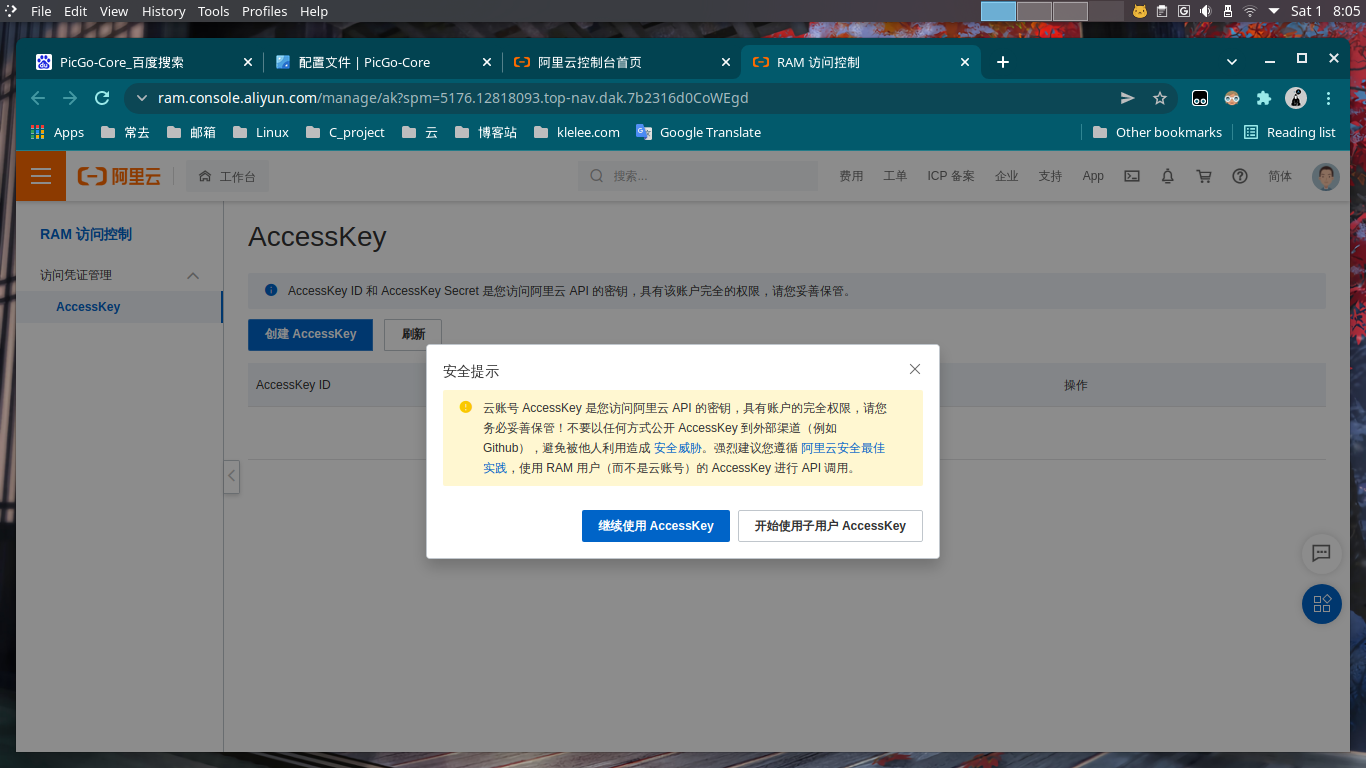Open the 安全威胁 link in the warning
This screenshot has width=1366, height=768.
pyautogui.click(x=678, y=448)
